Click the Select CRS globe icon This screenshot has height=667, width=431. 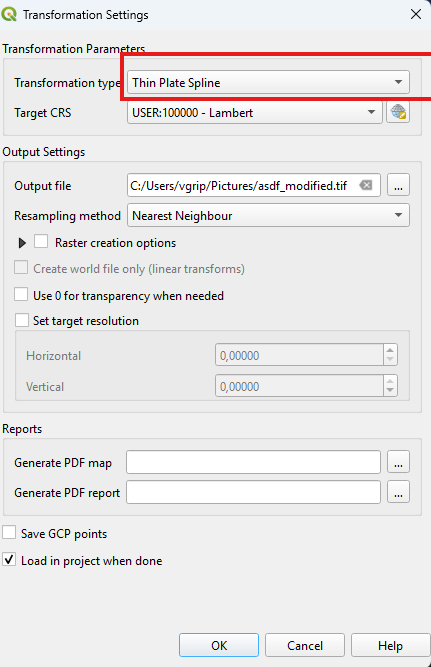coord(398,112)
